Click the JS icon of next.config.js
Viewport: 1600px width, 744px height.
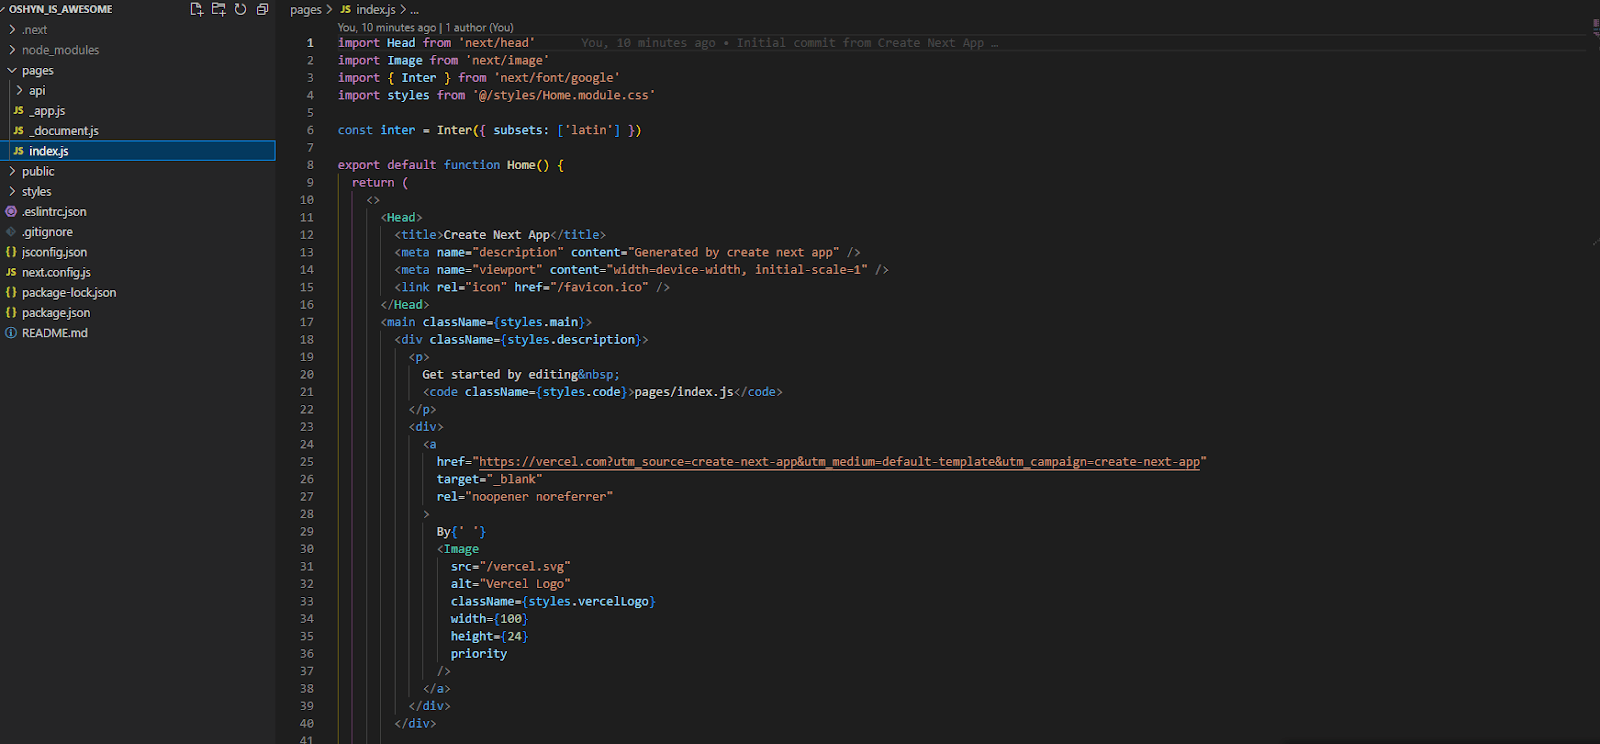pos(11,272)
